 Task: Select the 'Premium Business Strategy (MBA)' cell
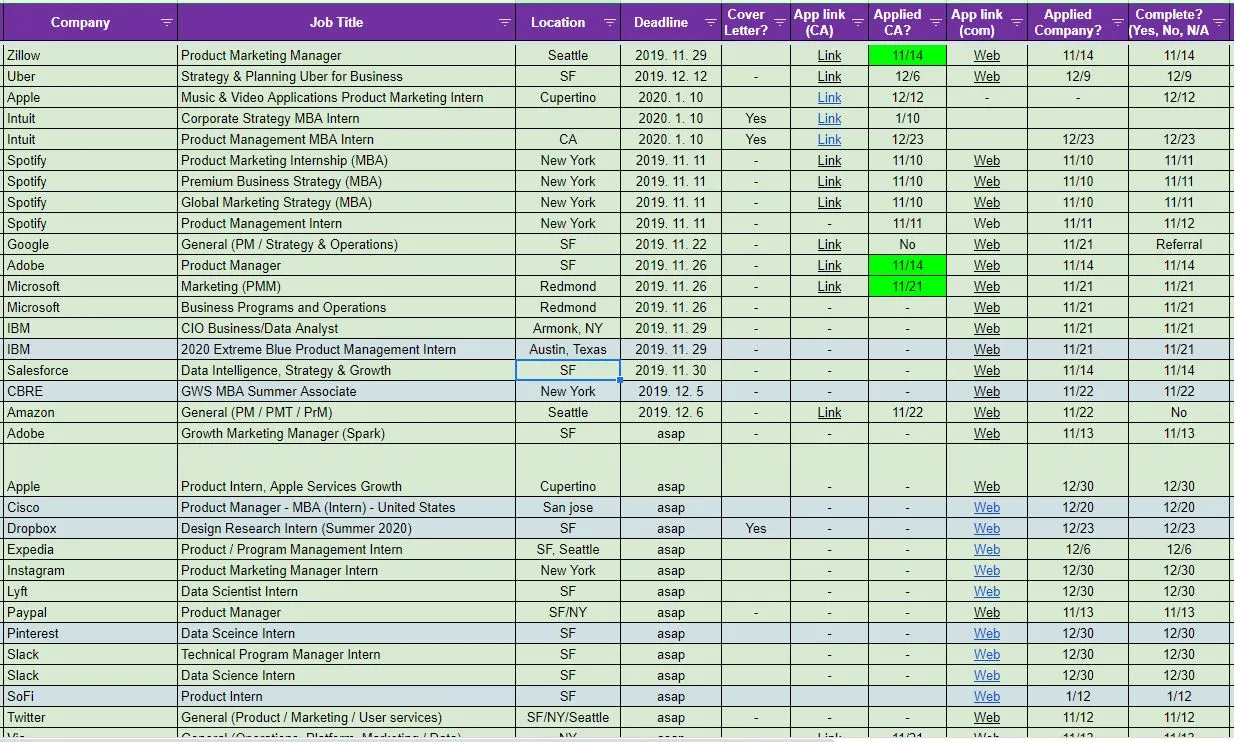[x=347, y=181]
